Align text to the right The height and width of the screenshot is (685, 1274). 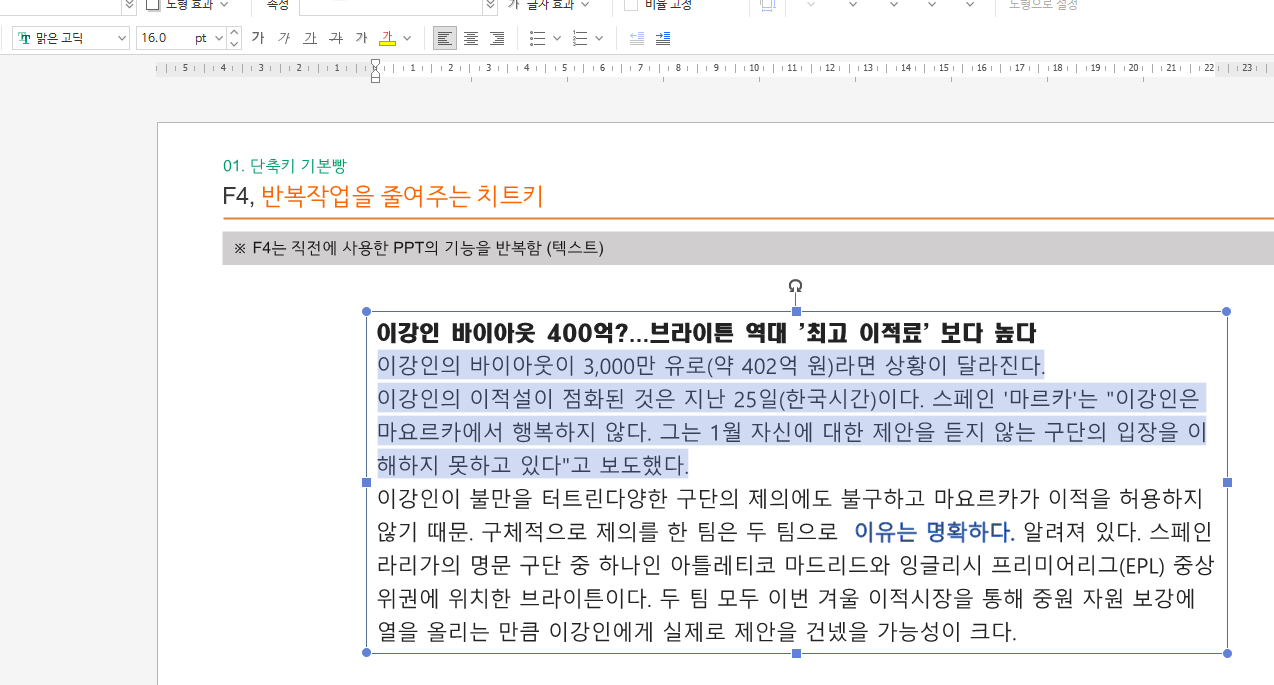pyautogui.click(x=497, y=38)
